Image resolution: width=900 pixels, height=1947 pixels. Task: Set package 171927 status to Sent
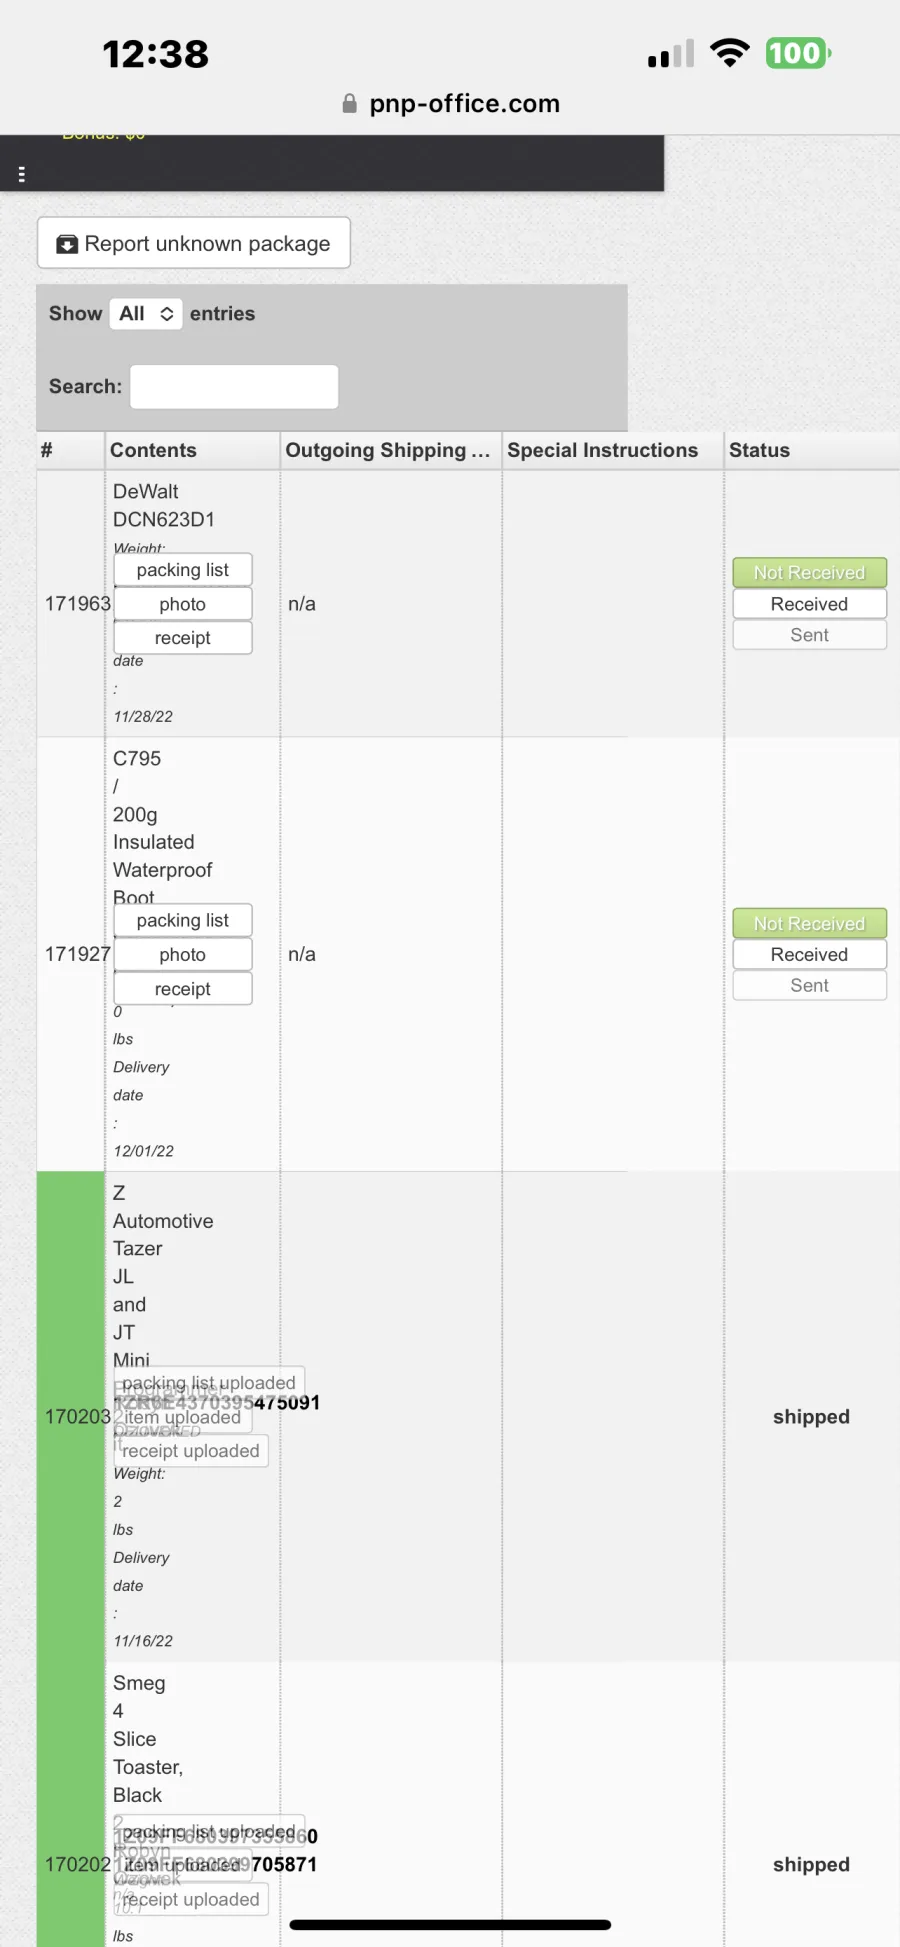810,986
